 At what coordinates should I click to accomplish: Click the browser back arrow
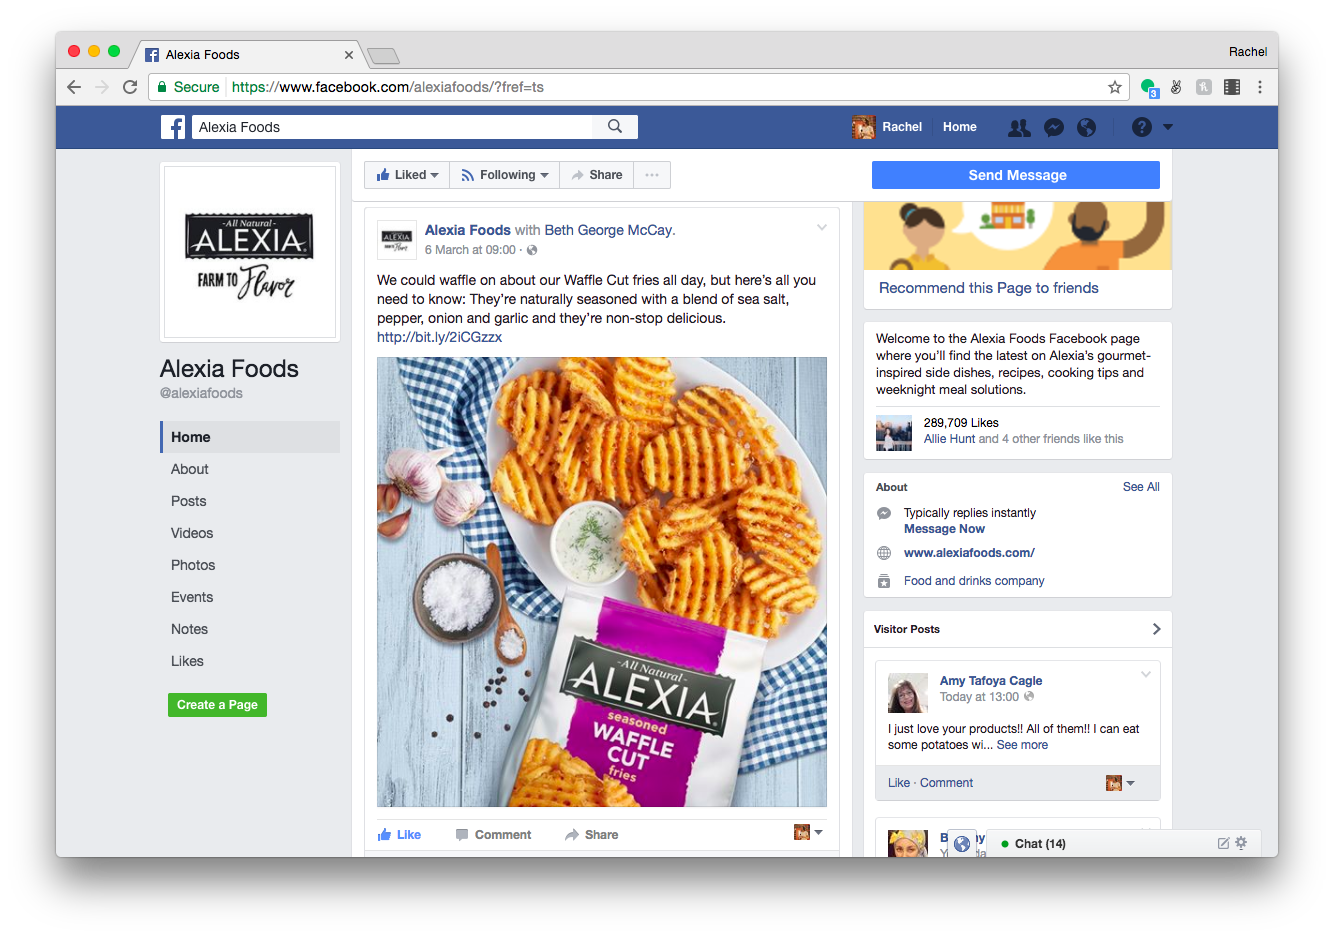click(x=74, y=87)
